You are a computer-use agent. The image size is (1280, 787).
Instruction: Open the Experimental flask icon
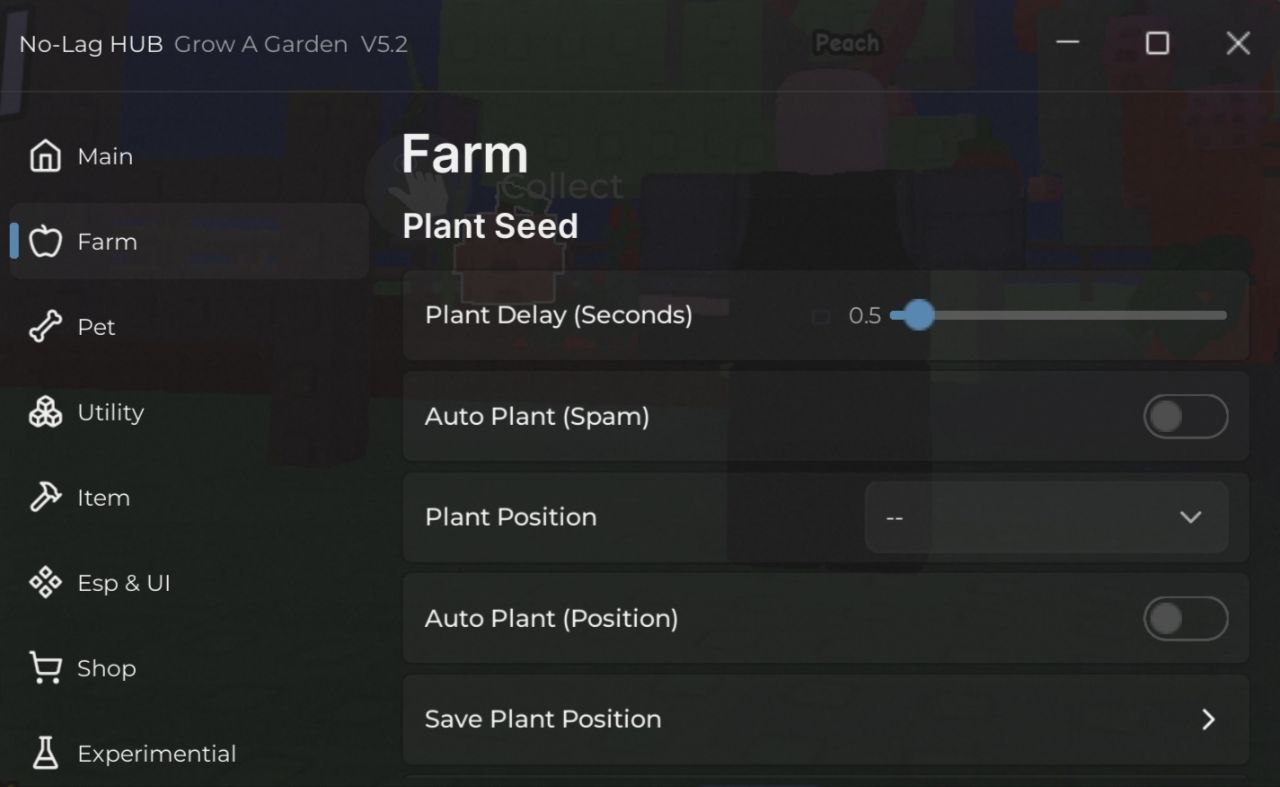click(x=45, y=754)
